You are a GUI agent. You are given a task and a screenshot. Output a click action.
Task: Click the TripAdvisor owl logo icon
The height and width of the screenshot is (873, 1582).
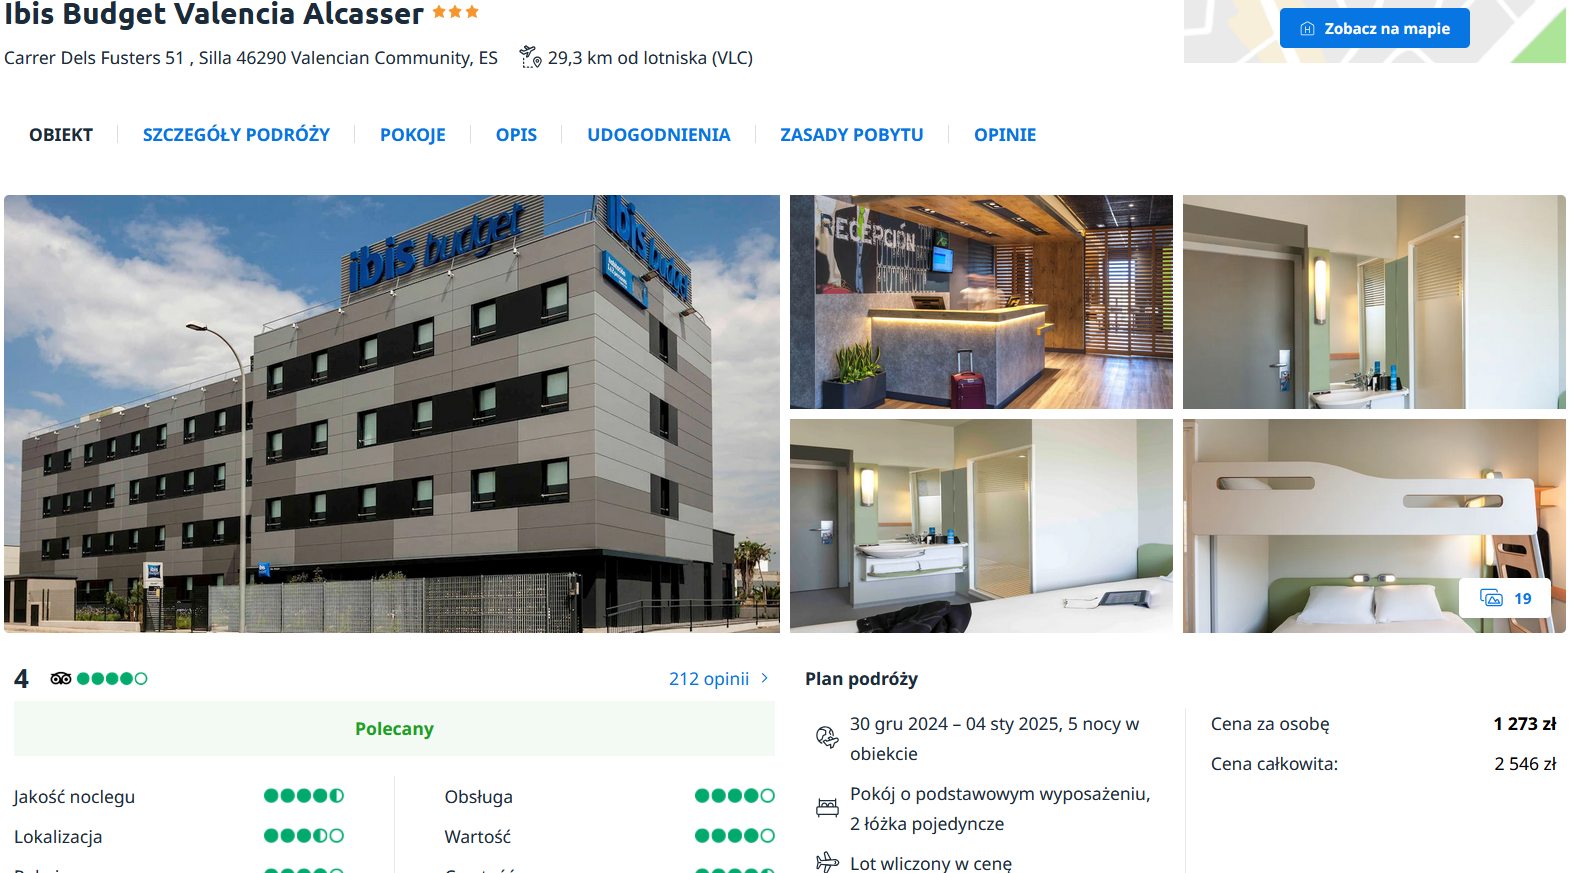[x=61, y=678]
